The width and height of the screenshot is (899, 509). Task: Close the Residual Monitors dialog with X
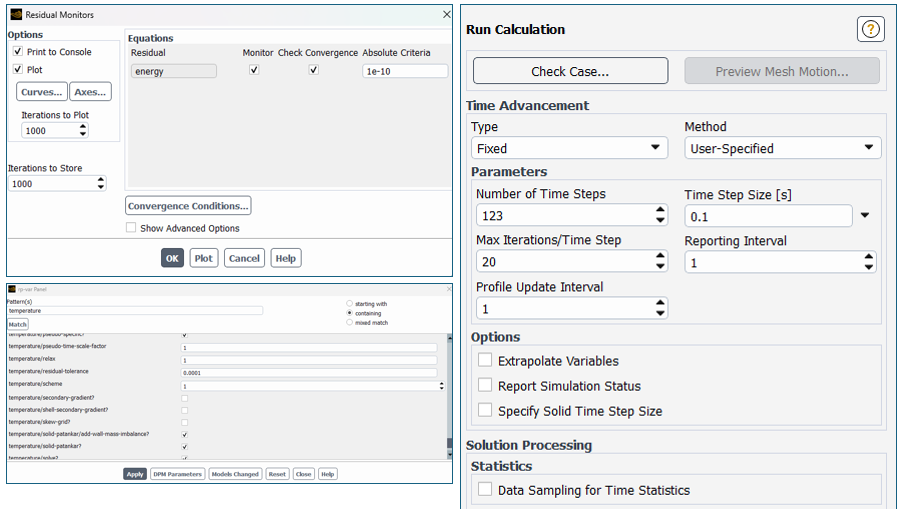coord(447,14)
